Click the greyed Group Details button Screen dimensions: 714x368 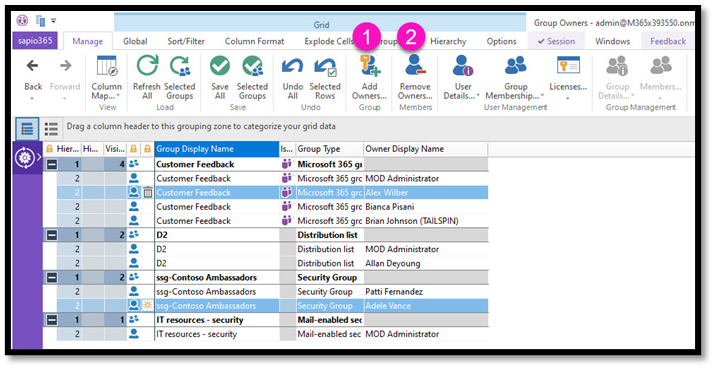(x=617, y=77)
